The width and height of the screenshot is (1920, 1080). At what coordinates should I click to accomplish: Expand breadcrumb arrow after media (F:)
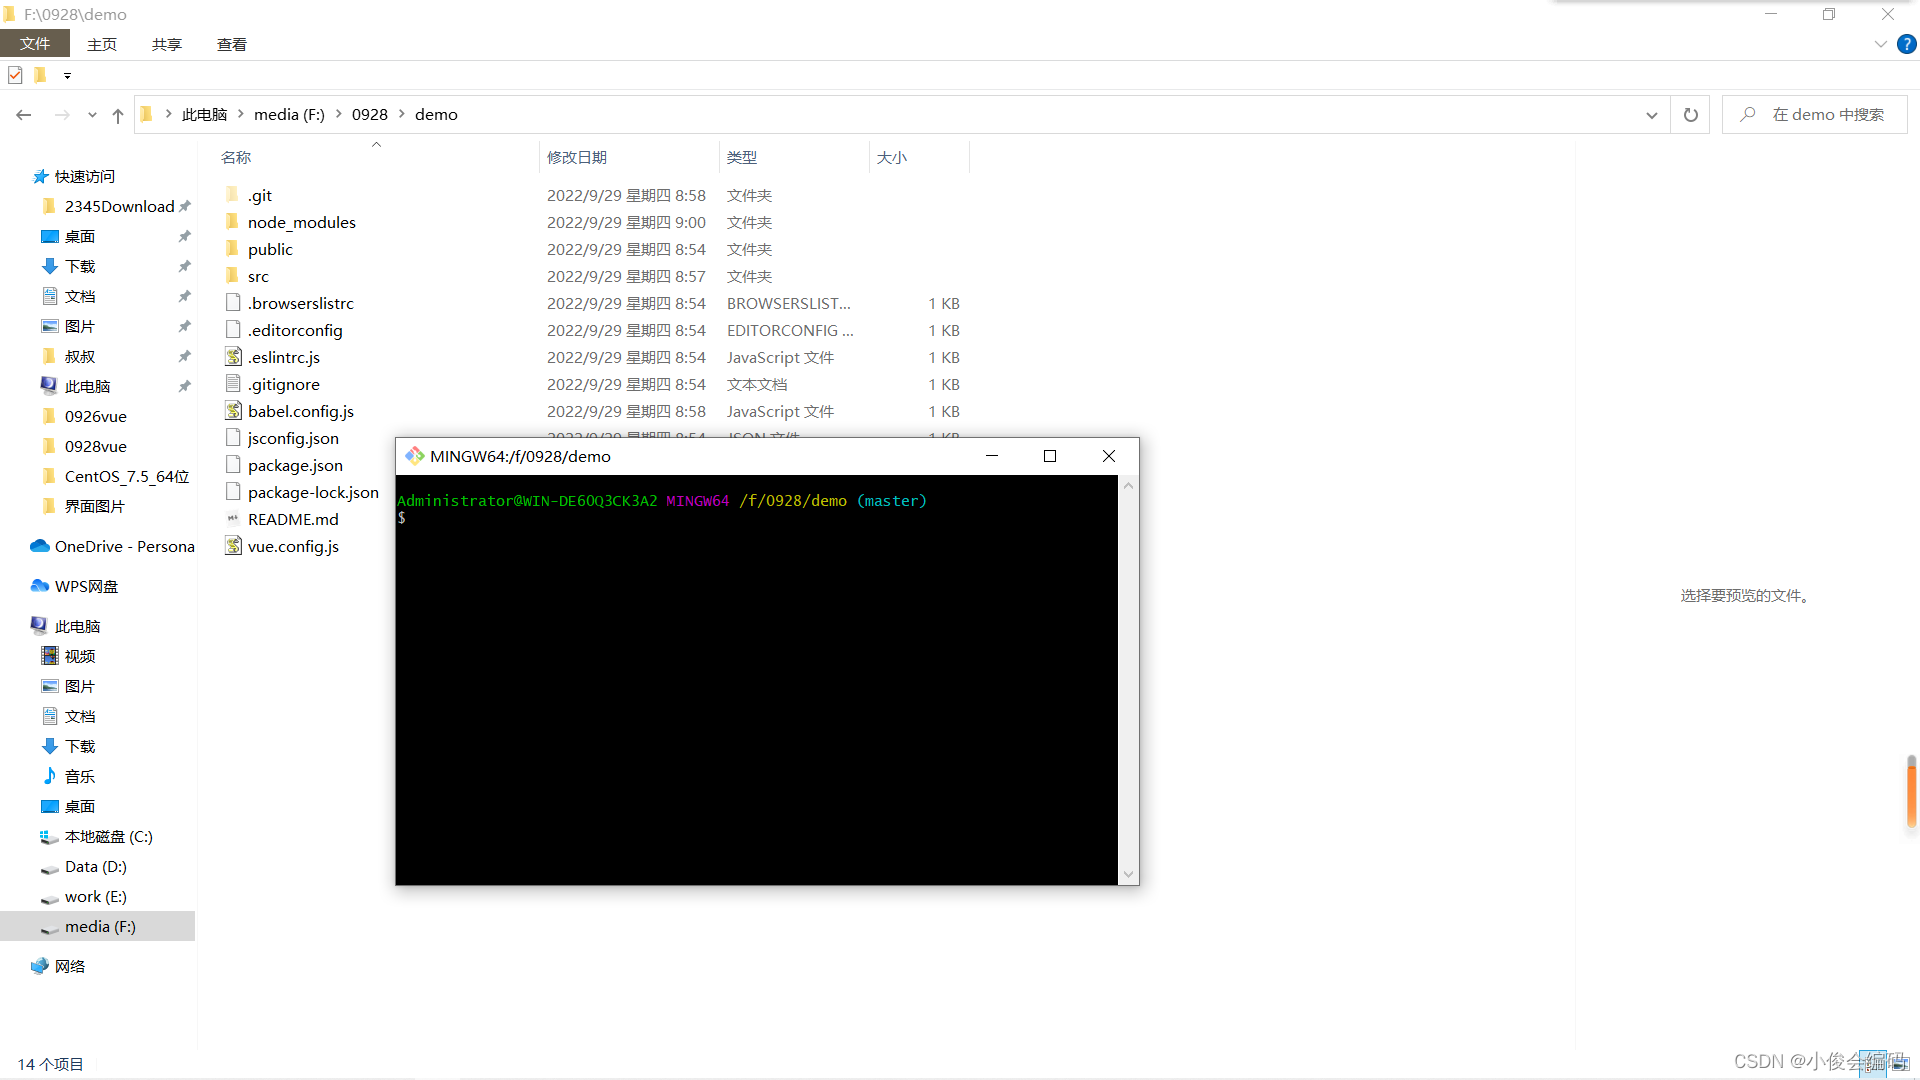(x=339, y=114)
